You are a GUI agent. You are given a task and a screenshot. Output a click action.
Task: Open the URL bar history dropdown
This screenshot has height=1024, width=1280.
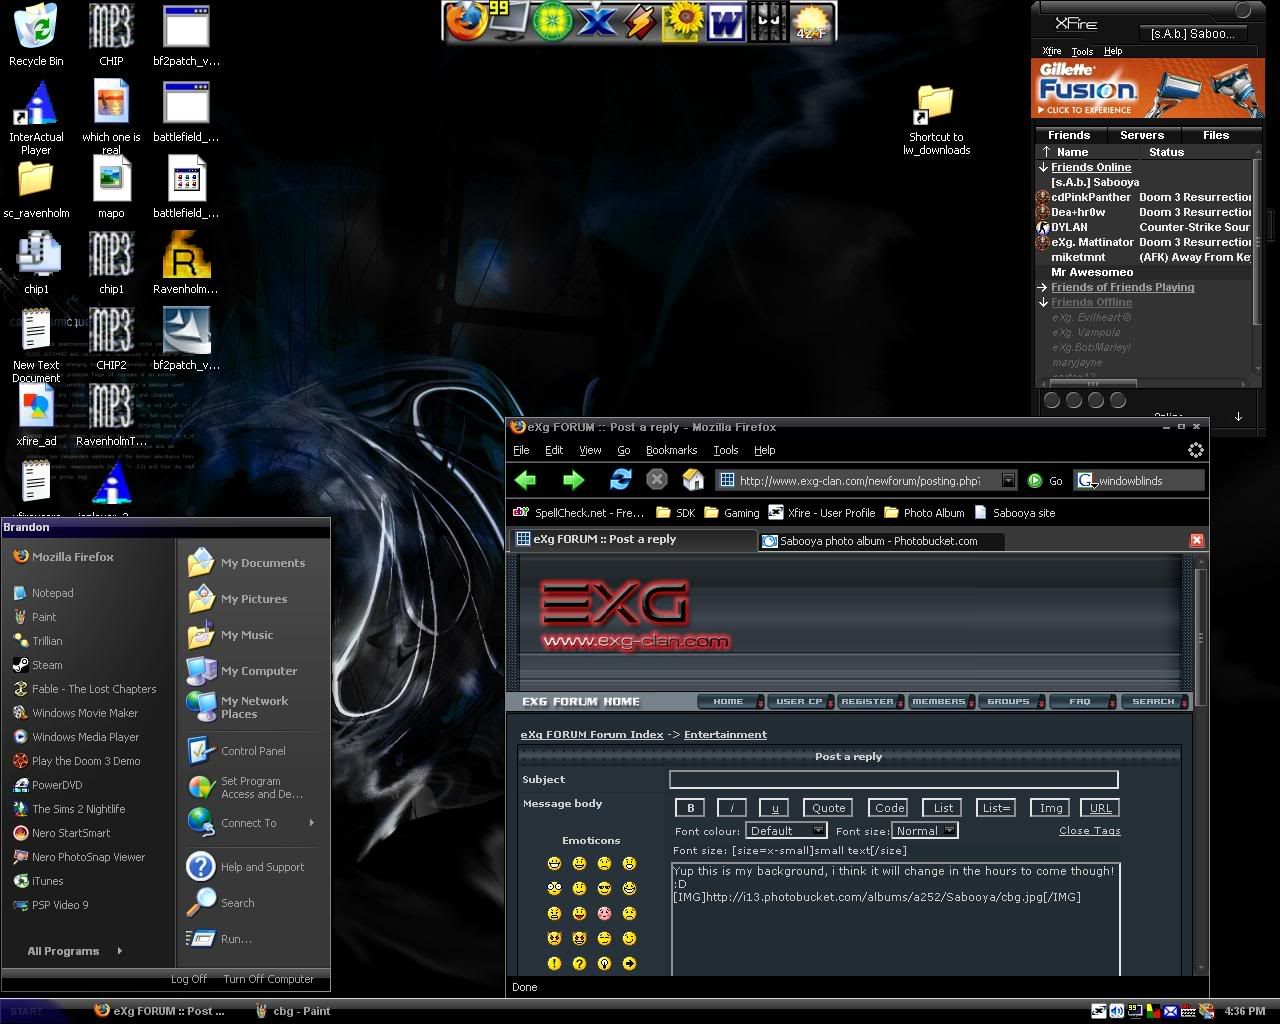point(1008,481)
